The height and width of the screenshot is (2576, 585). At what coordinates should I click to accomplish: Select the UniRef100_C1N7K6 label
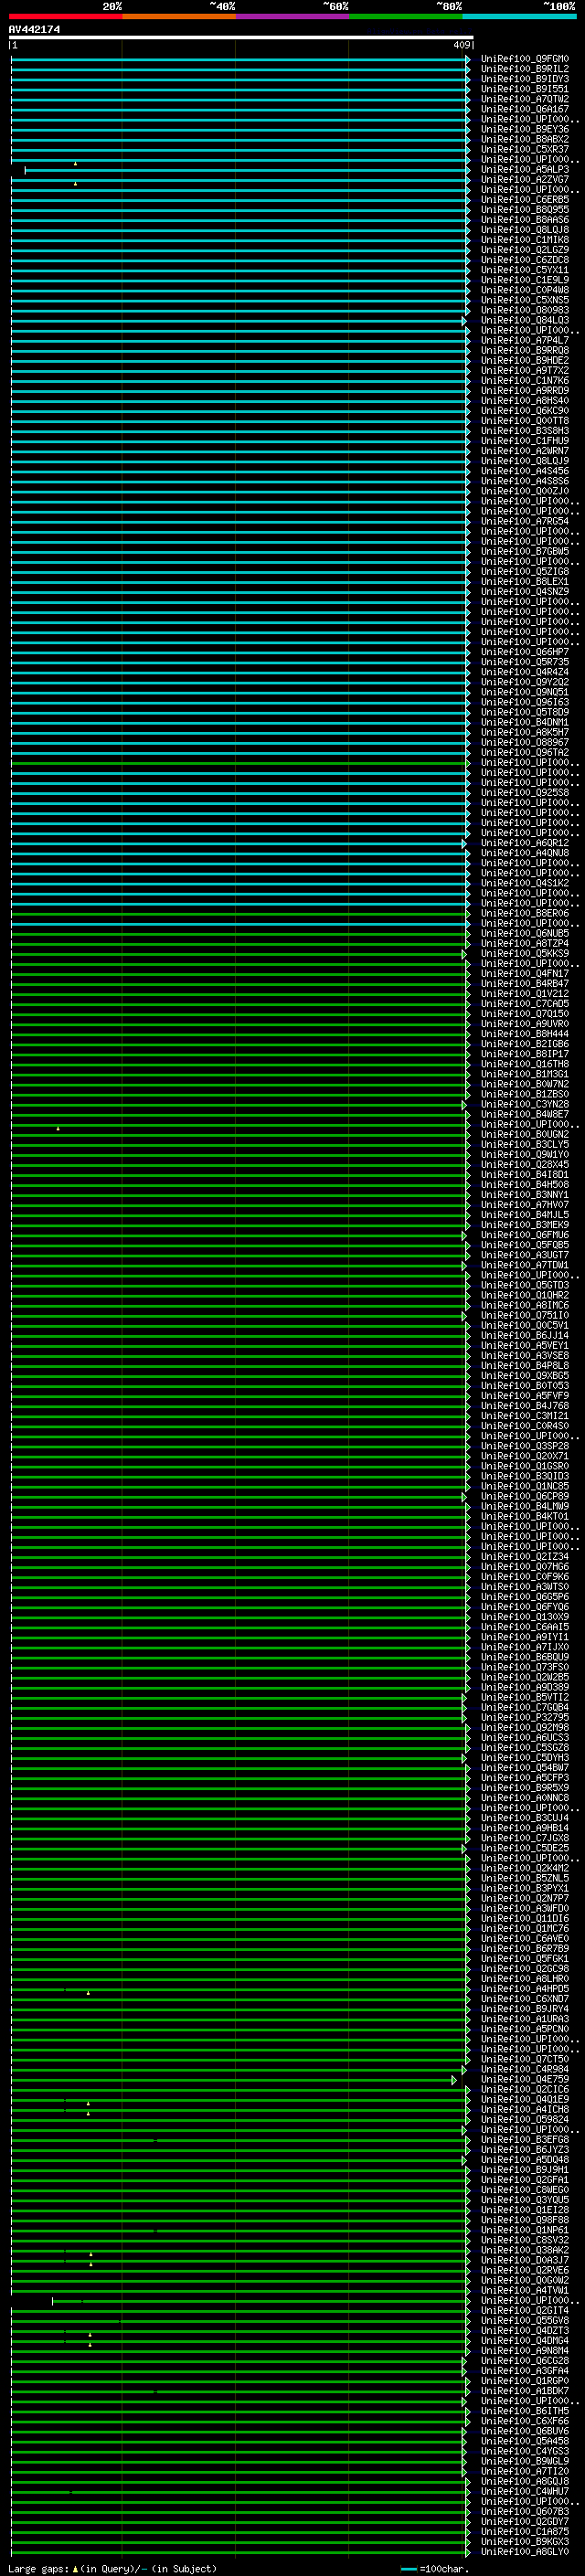pos(525,380)
